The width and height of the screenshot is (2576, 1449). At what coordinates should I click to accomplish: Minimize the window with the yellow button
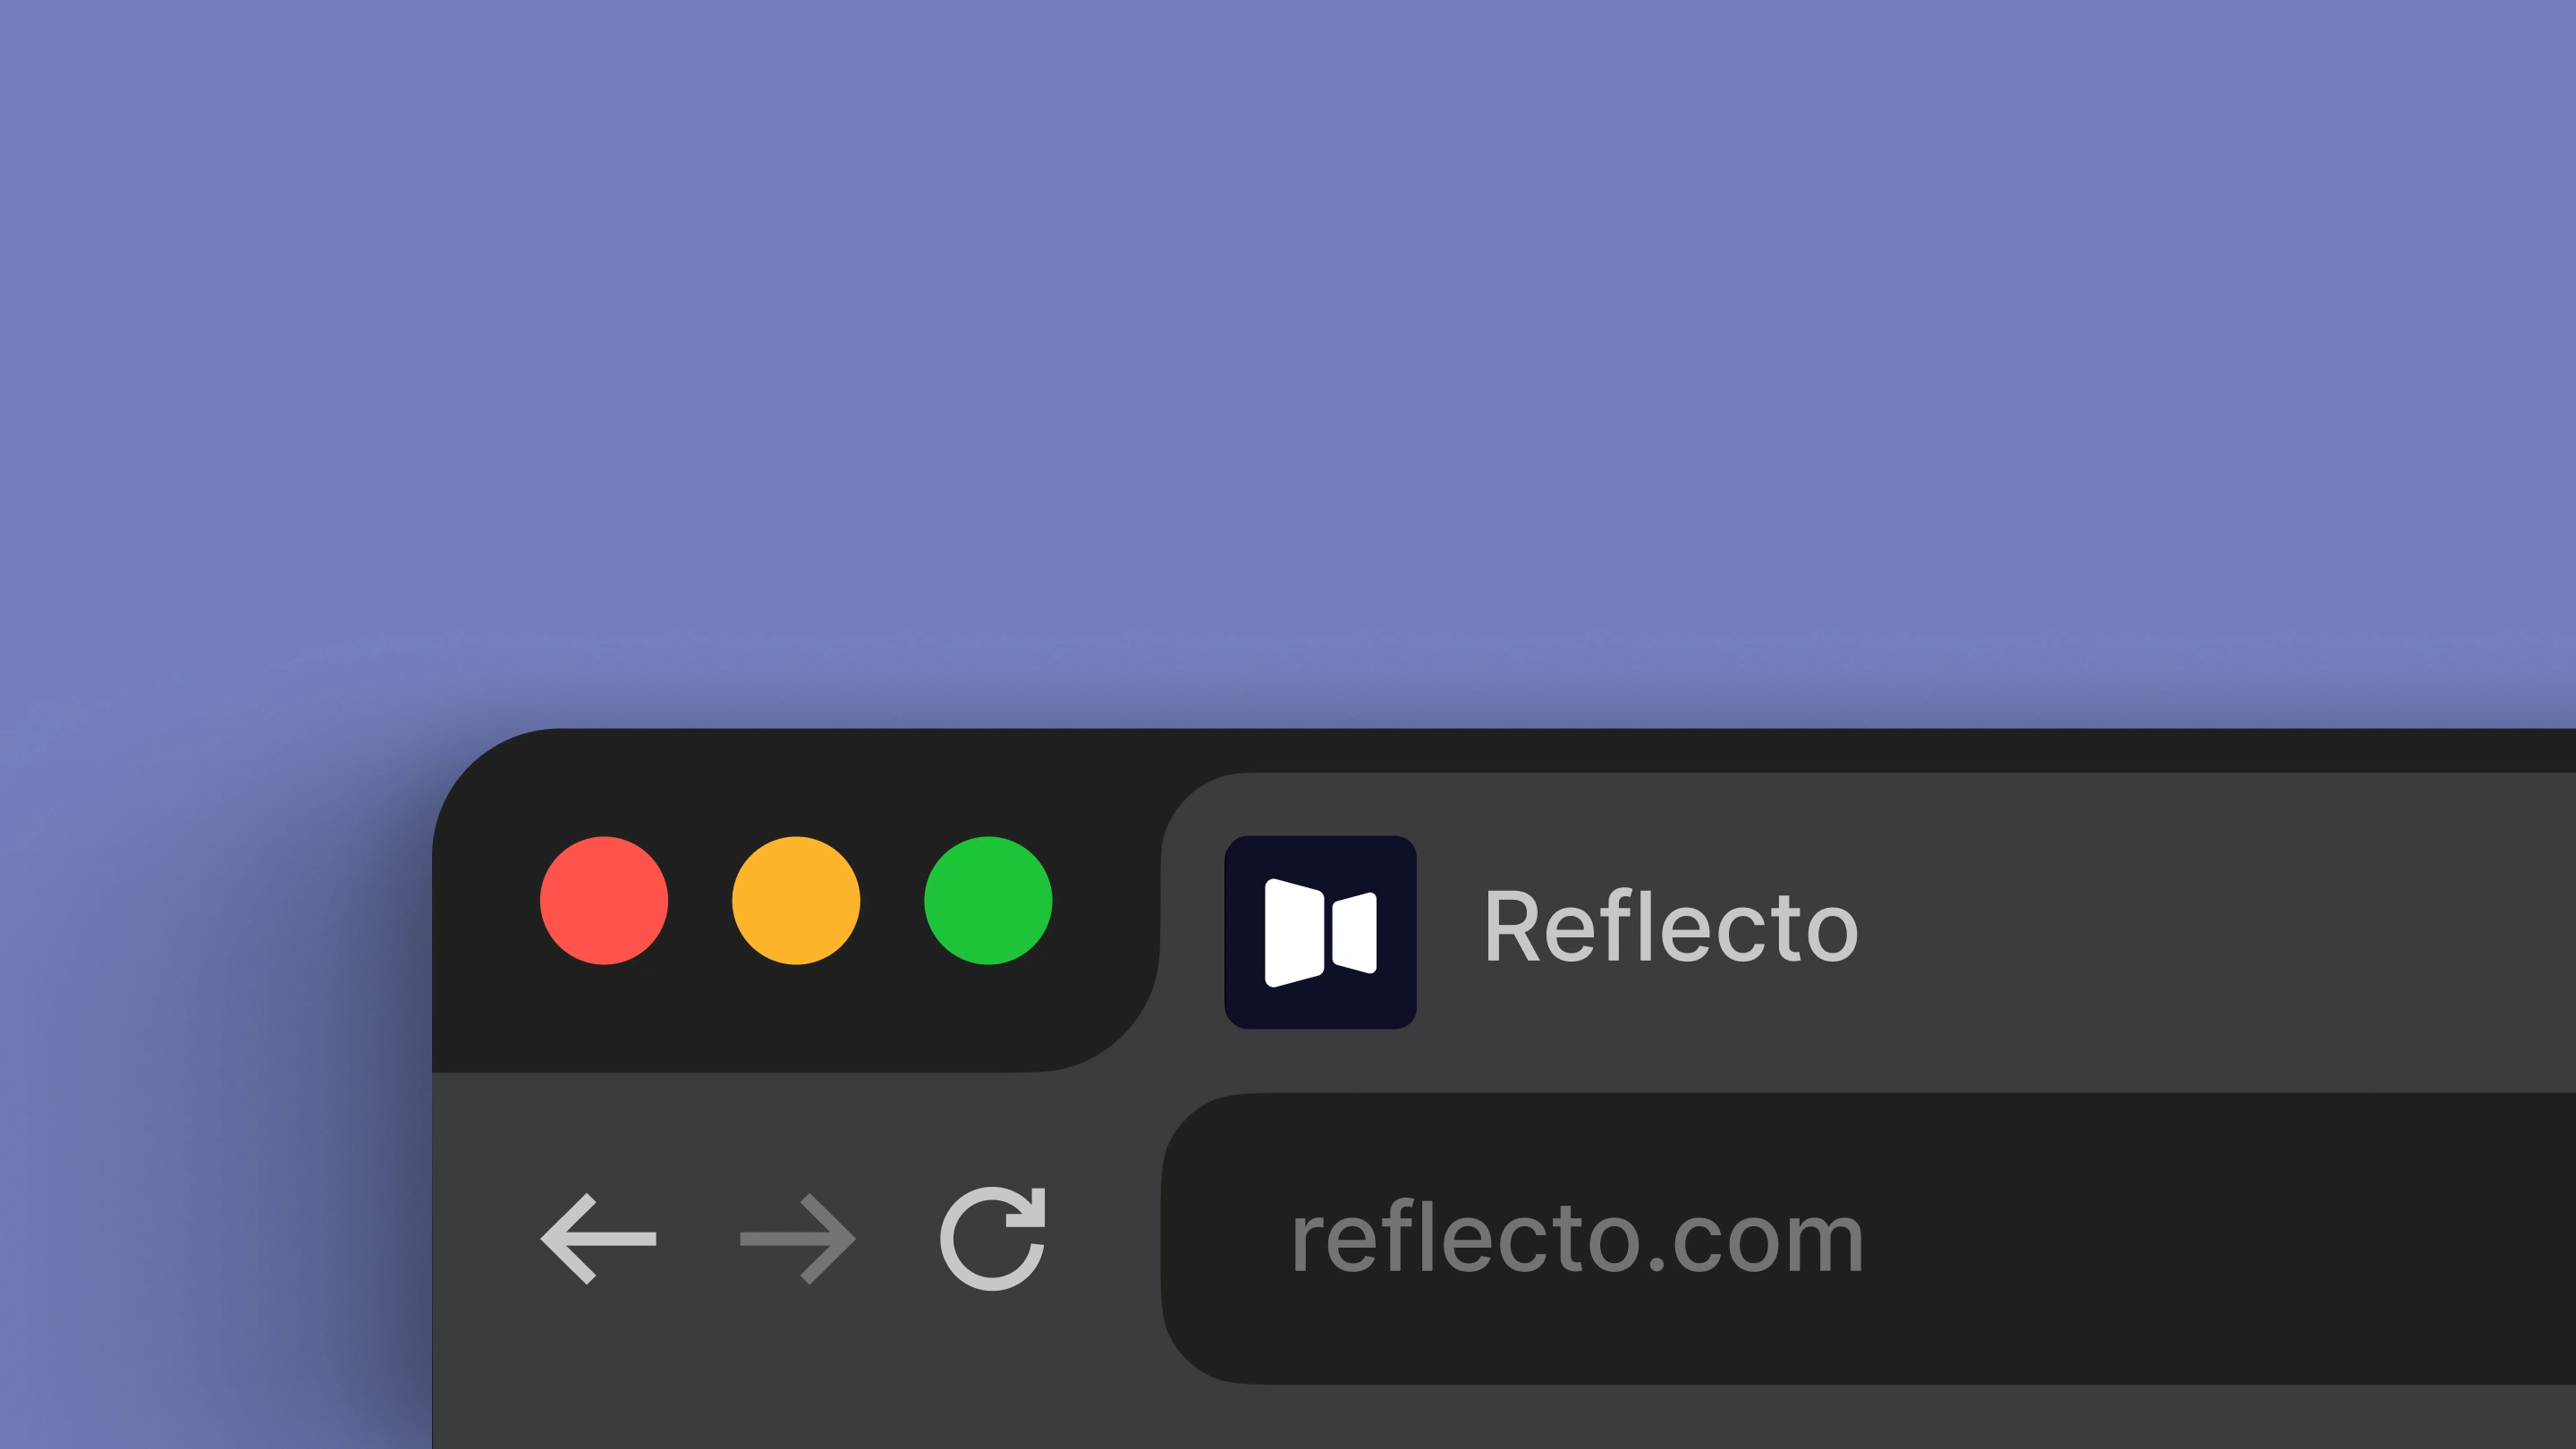click(796, 900)
